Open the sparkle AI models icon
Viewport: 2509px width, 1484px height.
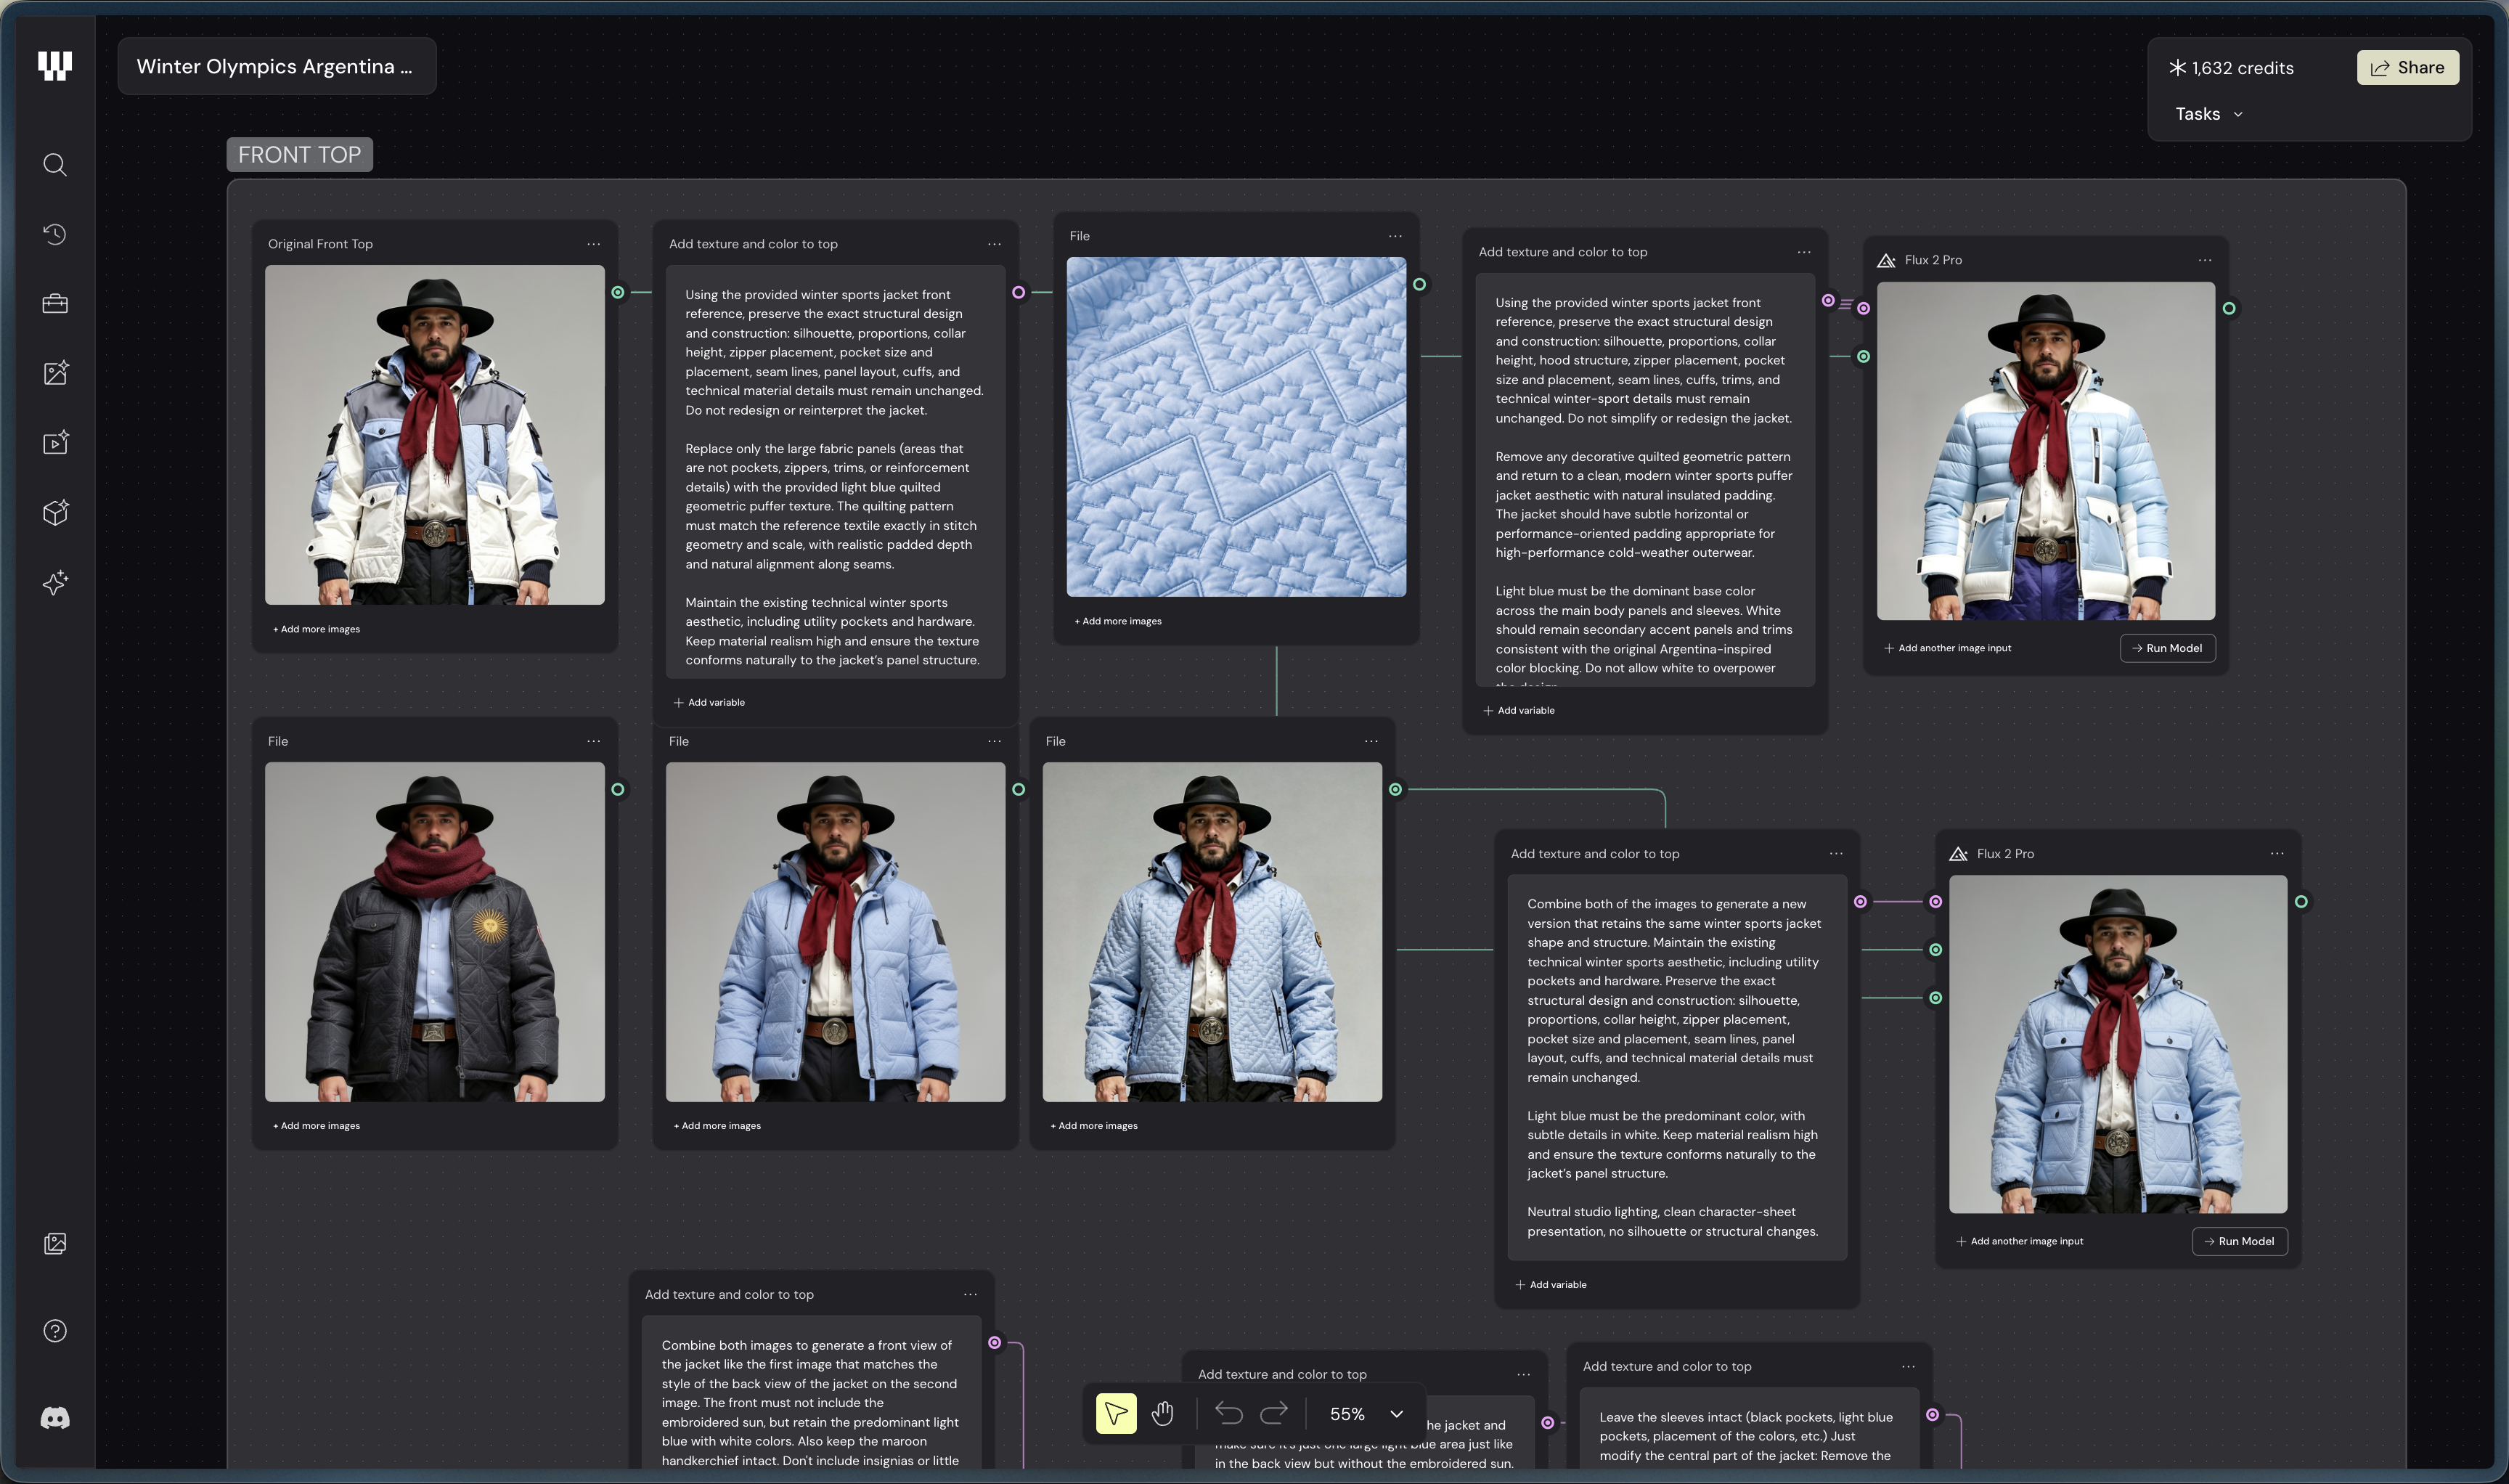55,582
